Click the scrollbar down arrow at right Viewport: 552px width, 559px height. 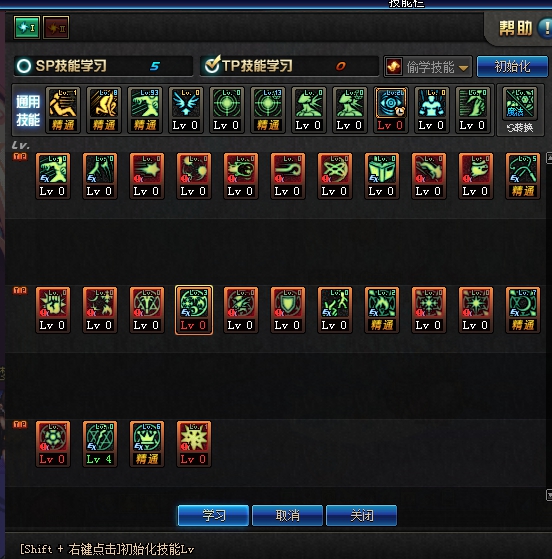549,495
